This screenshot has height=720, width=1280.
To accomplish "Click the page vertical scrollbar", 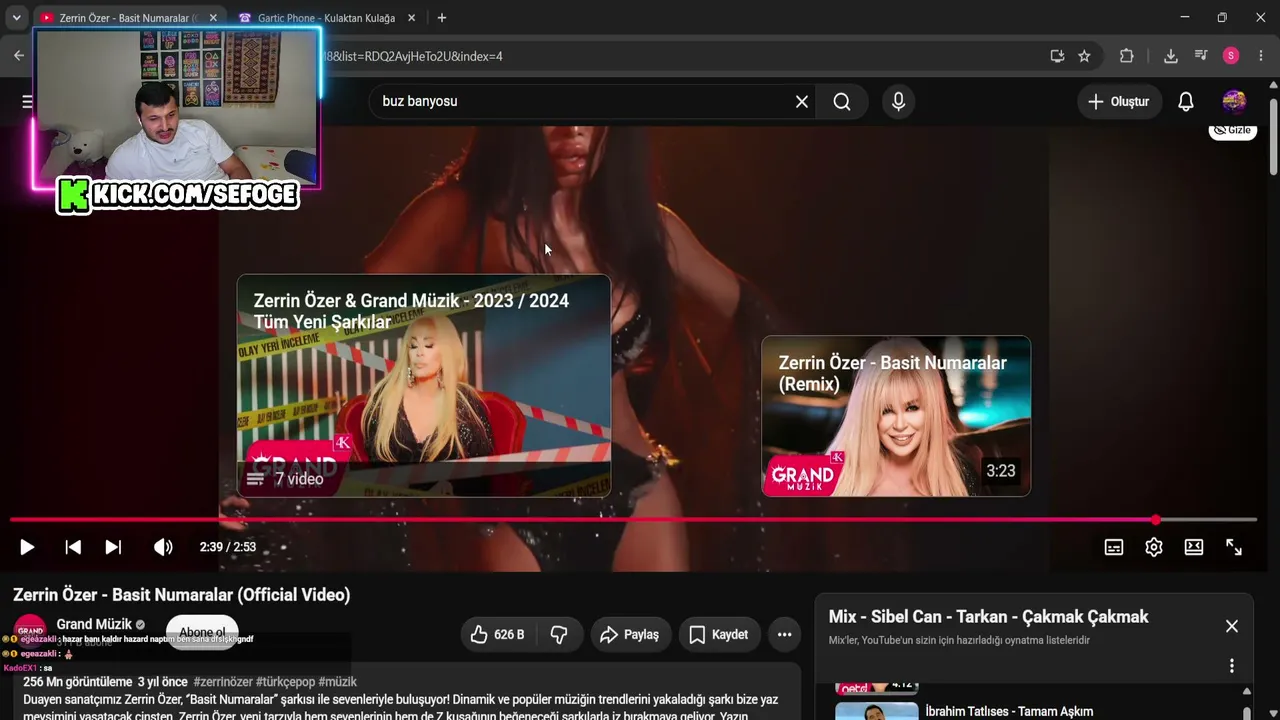I will click(x=1273, y=135).
